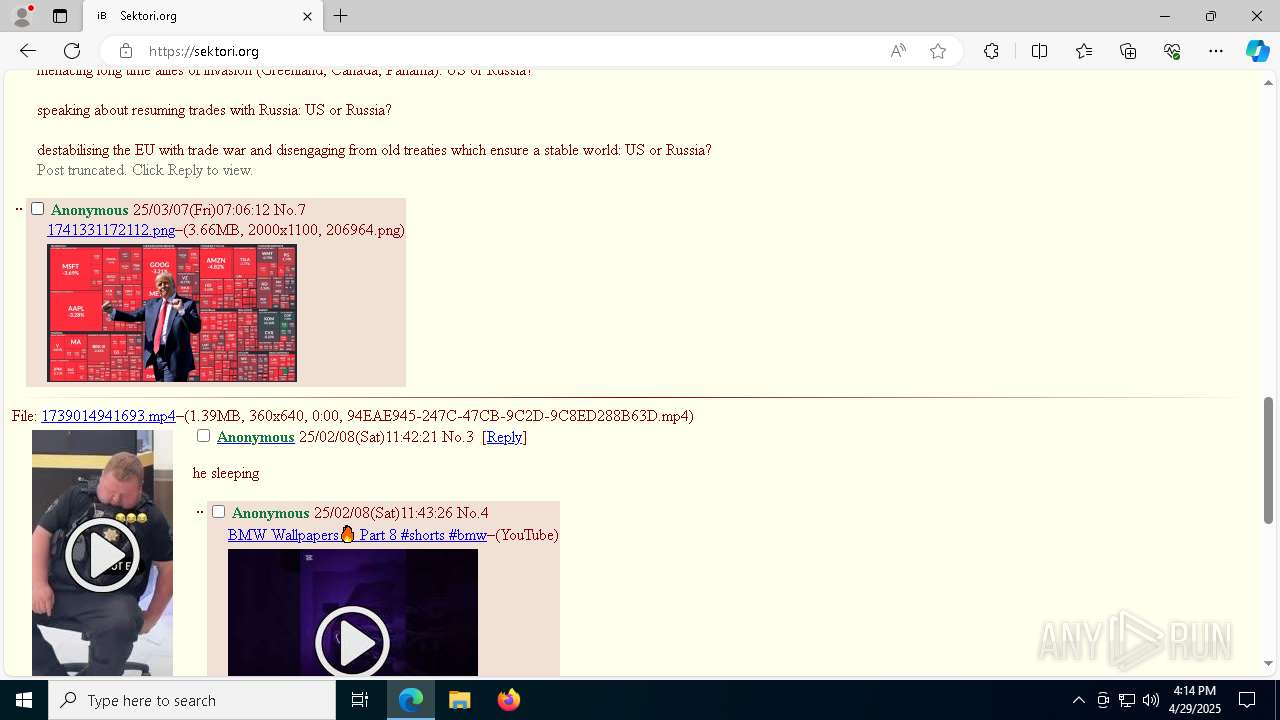Add this page to favorites

tap(938, 51)
